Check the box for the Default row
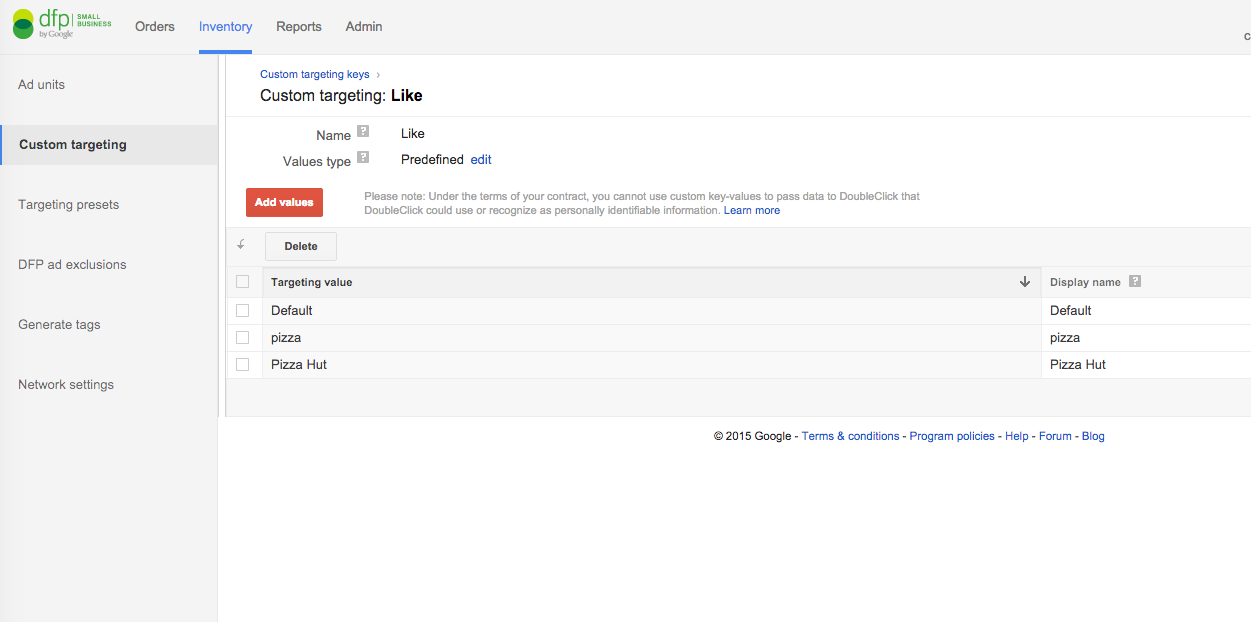The image size is (1251, 622). pyautogui.click(x=242, y=310)
